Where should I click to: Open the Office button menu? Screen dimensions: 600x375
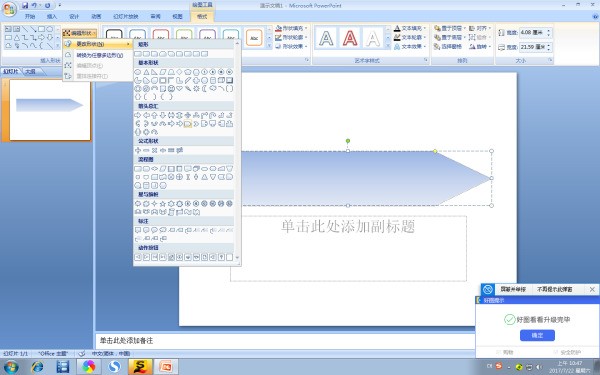pyautogui.click(x=9, y=9)
